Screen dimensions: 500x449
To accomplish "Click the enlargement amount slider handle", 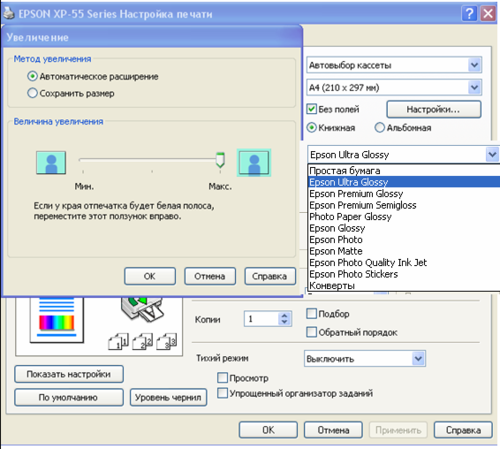I will coord(220,160).
